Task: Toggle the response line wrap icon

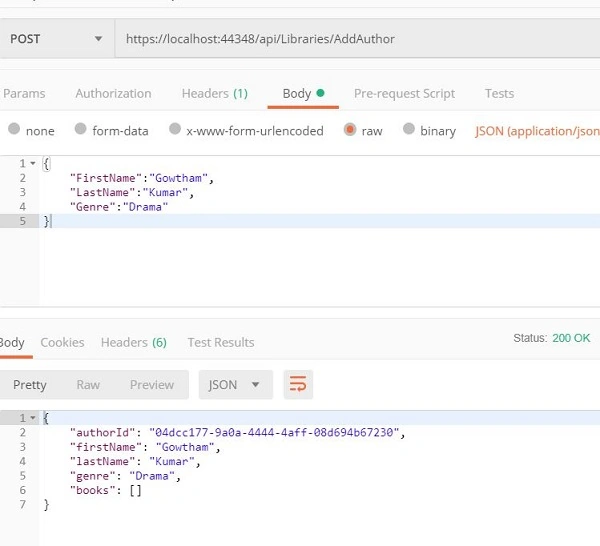Action: point(298,384)
